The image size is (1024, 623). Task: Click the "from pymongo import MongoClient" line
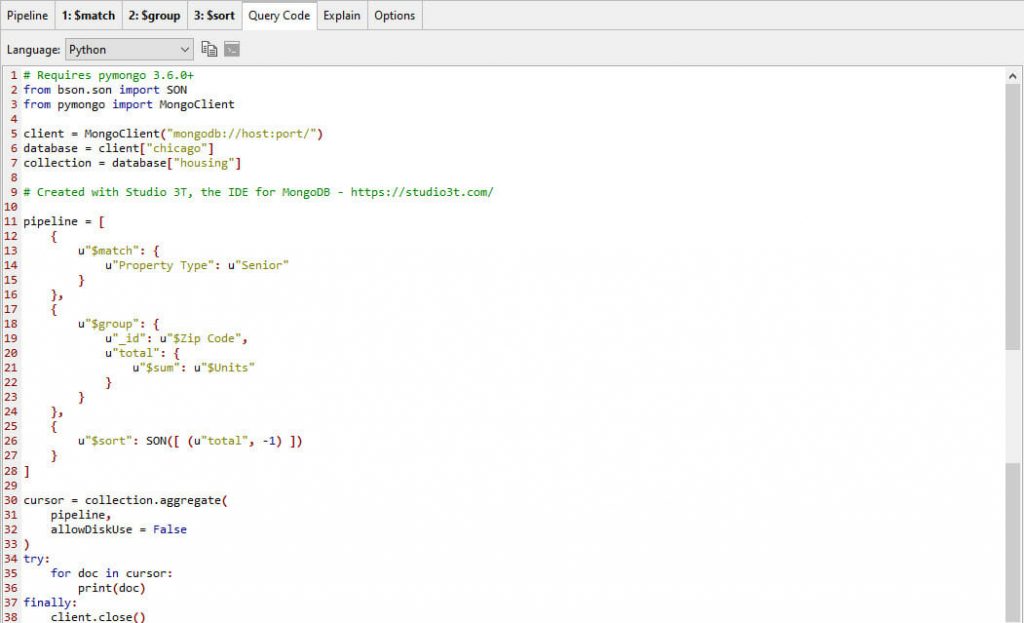[129, 104]
